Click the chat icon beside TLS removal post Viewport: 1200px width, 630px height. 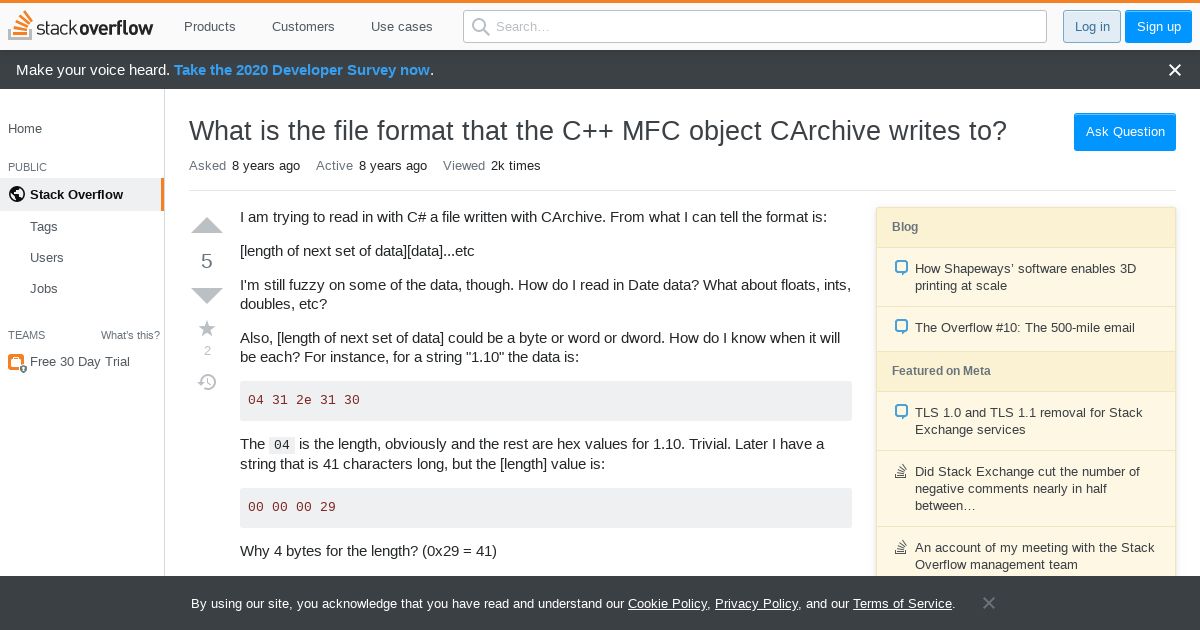point(901,412)
